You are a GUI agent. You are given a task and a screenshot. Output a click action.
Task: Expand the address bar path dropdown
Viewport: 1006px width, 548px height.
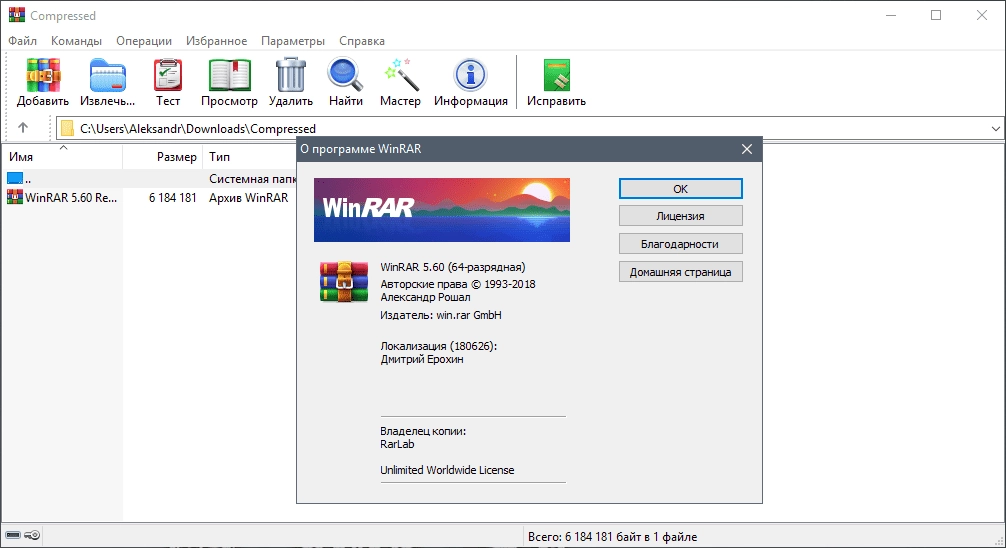[995, 128]
